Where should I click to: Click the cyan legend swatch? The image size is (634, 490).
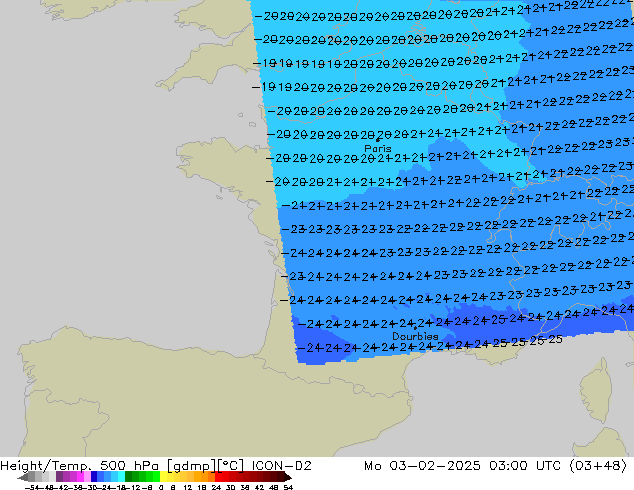coord(122,477)
